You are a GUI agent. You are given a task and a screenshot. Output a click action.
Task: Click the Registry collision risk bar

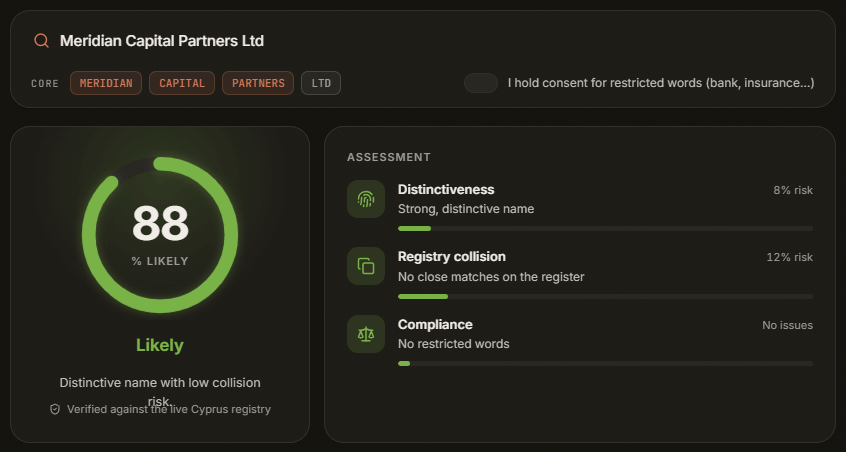point(605,297)
